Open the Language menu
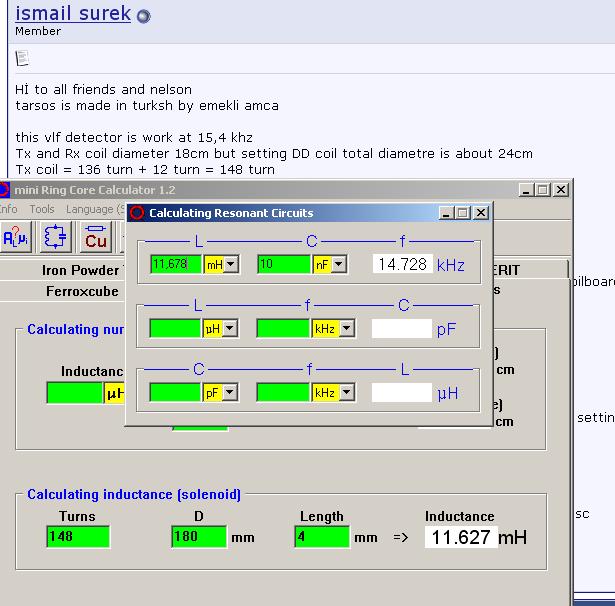 (92, 209)
